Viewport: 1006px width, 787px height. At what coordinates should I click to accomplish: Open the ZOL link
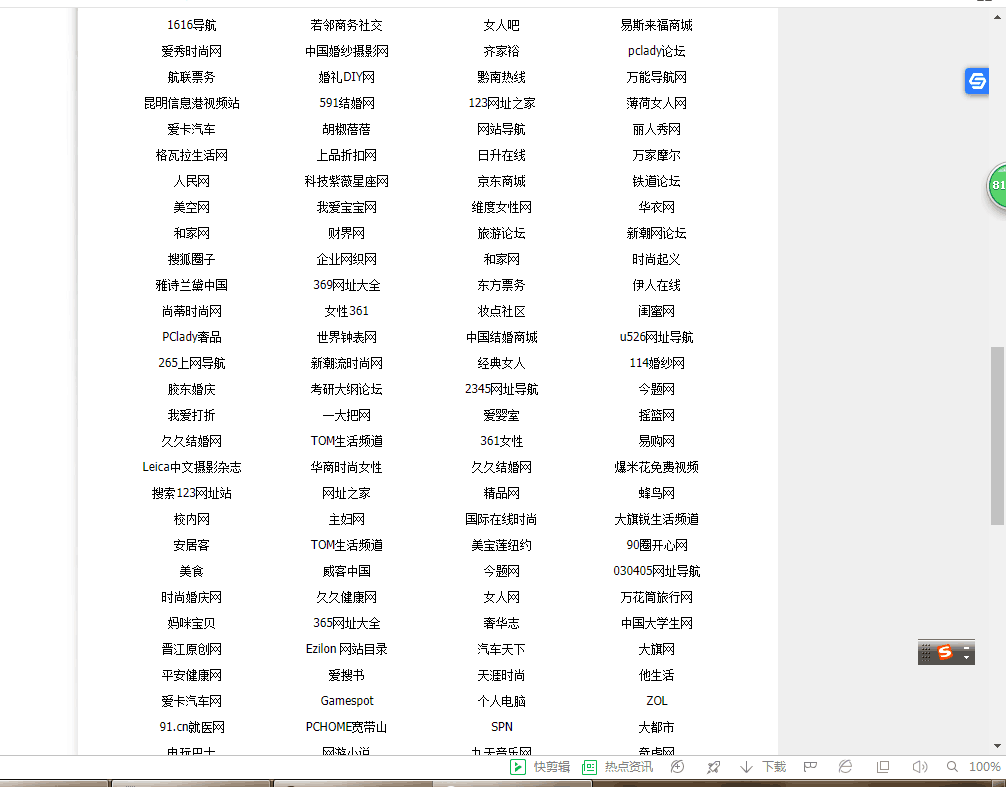(656, 701)
